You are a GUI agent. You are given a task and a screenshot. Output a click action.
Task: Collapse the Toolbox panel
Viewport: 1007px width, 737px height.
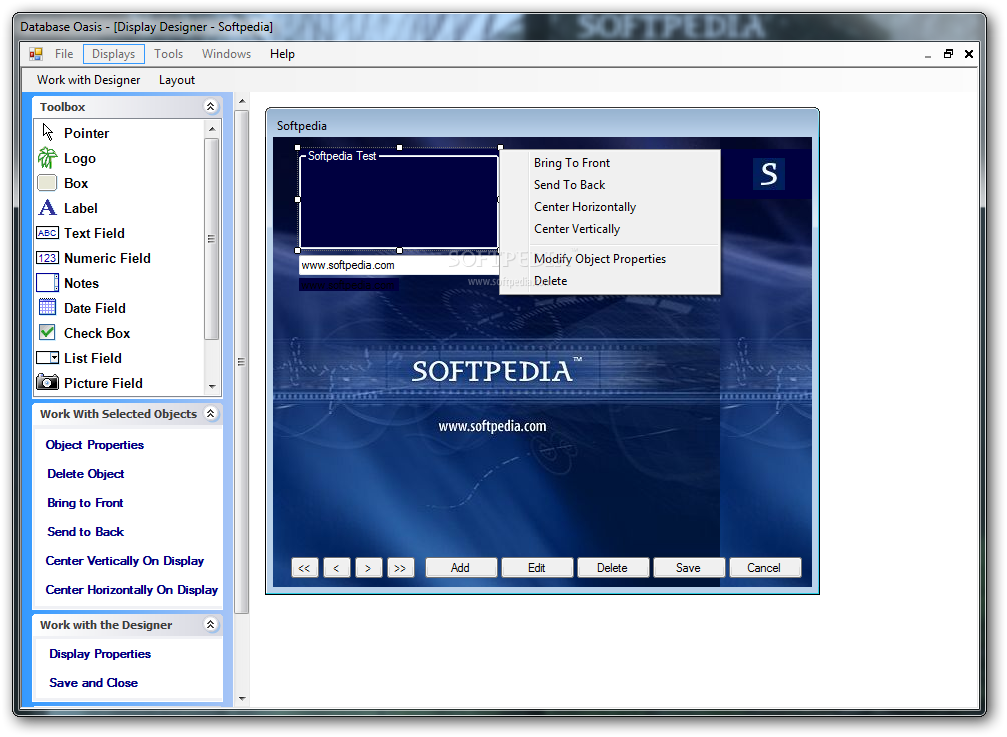click(210, 107)
